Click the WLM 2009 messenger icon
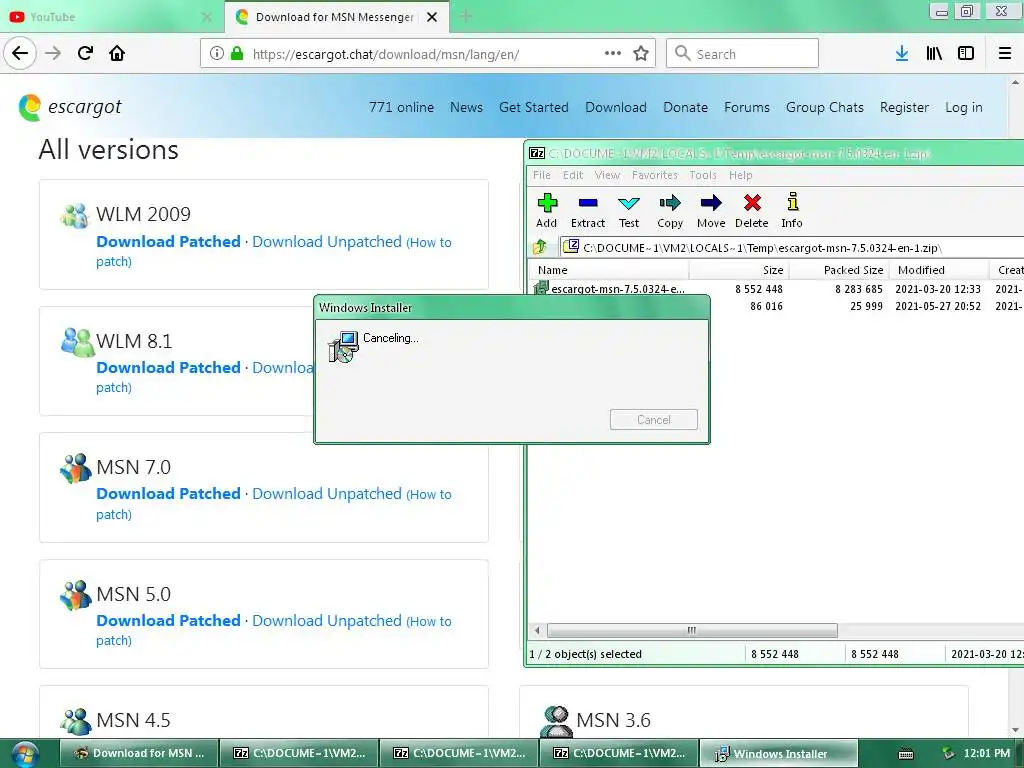Viewport: 1024px width, 768px height. point(74,215)
